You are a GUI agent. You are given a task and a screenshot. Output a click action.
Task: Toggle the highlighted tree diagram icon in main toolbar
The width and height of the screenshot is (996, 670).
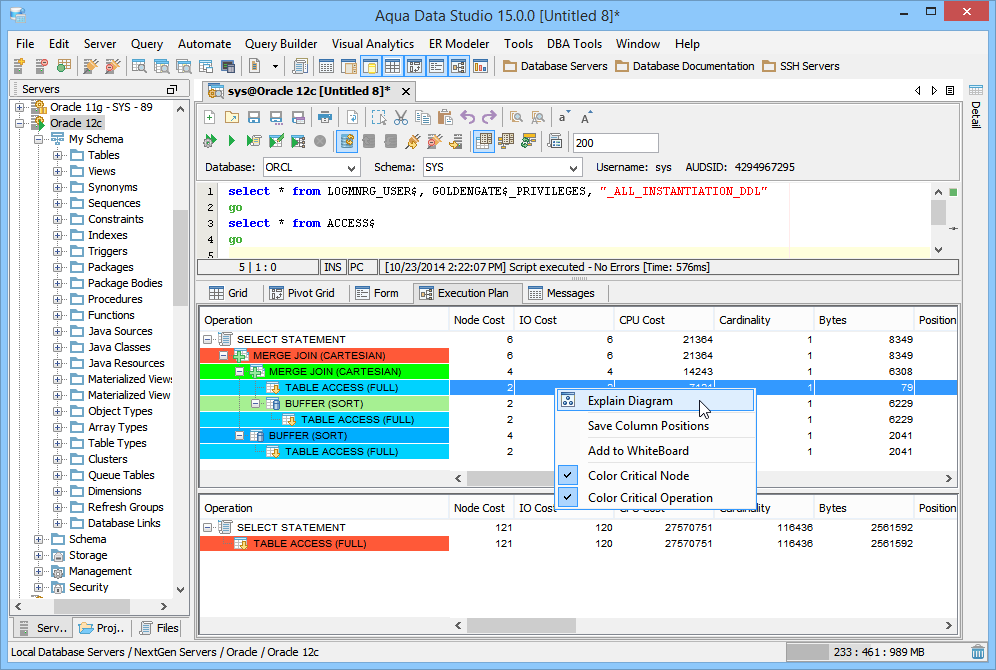click(459, 66)
